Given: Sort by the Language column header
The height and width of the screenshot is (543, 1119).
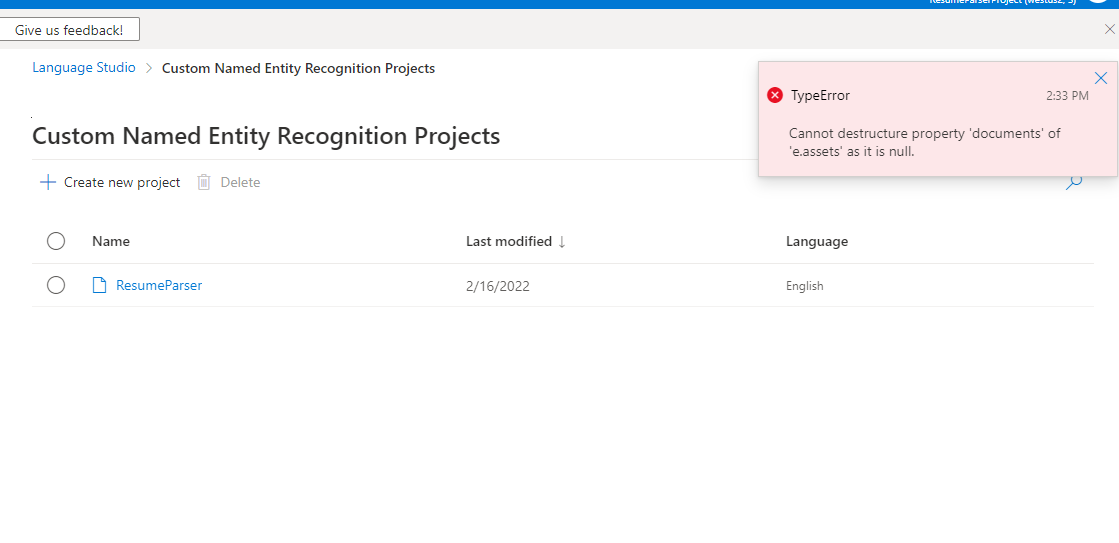Looking at the screenshot, I should [817, 241].
